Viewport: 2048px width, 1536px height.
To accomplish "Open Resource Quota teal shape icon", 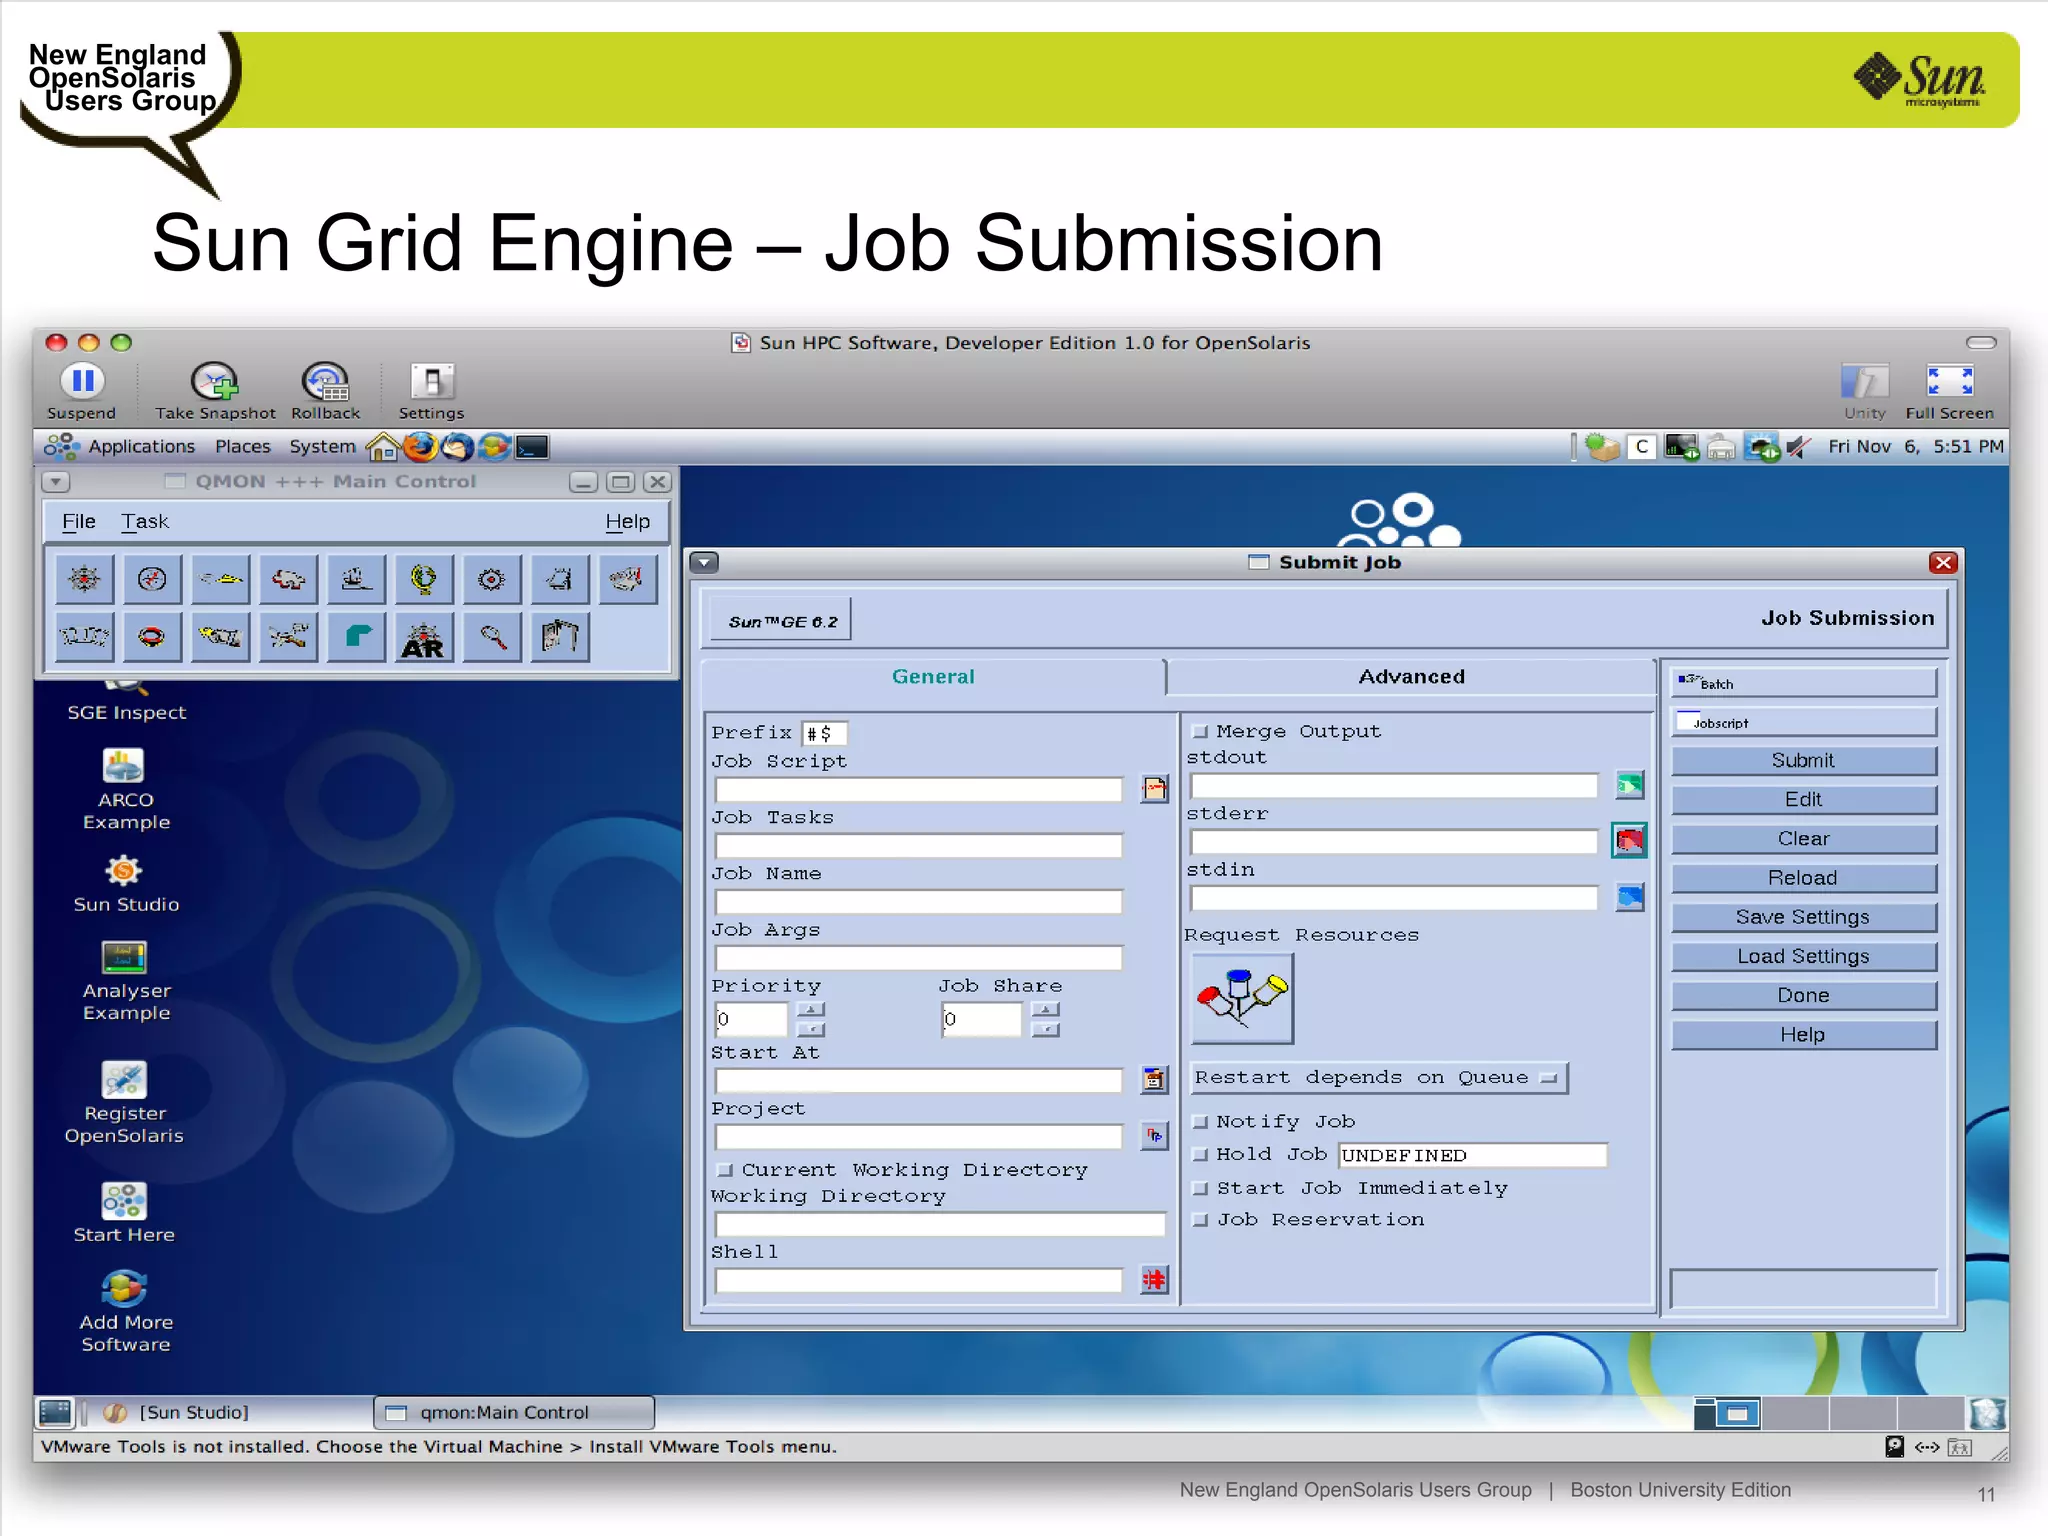I will click(x=356, y=637).
